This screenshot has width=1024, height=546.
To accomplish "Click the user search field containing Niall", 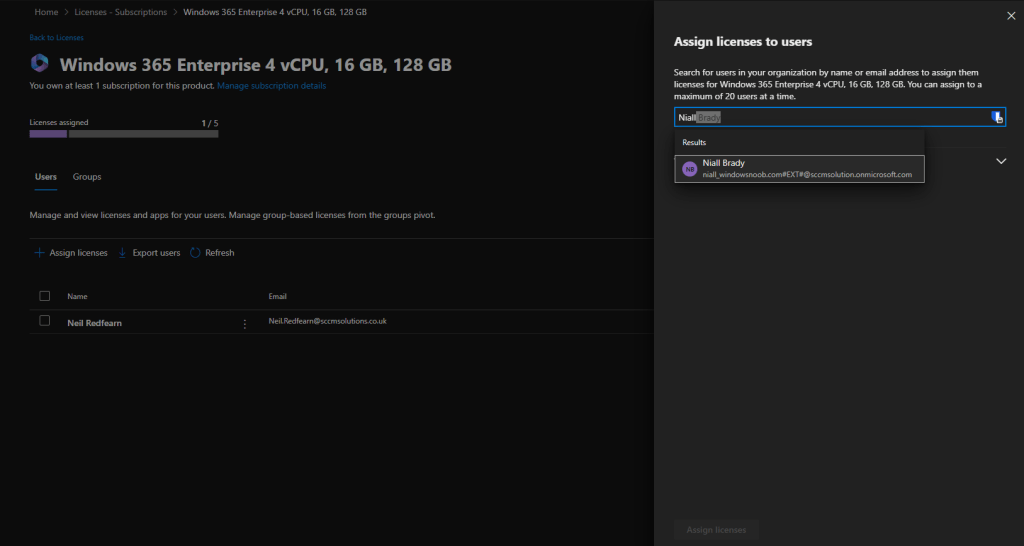I will click(830, 117).
